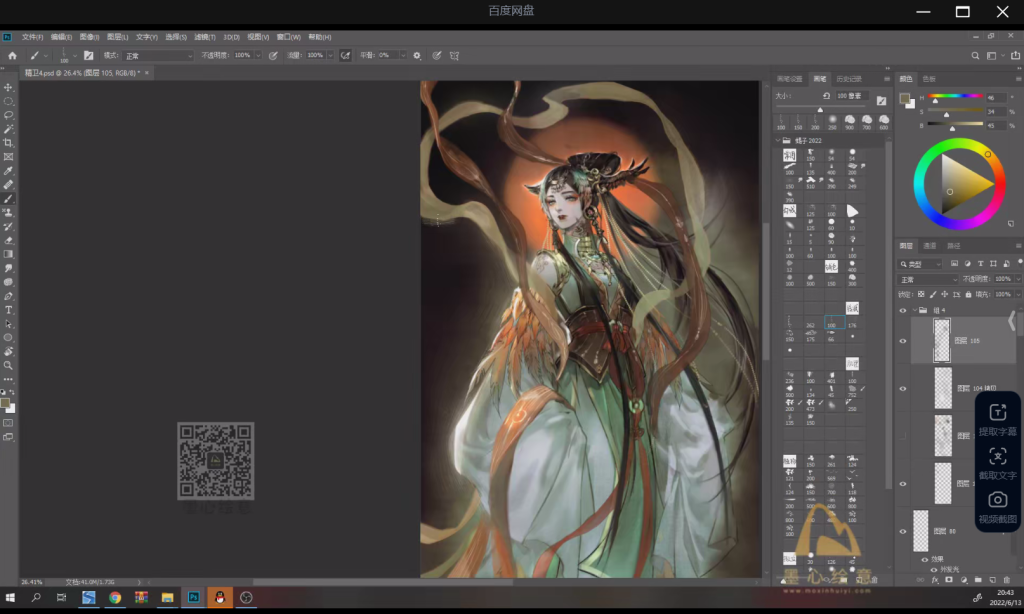Select the Zoom magnifier tool

click(x=8, y=365)
